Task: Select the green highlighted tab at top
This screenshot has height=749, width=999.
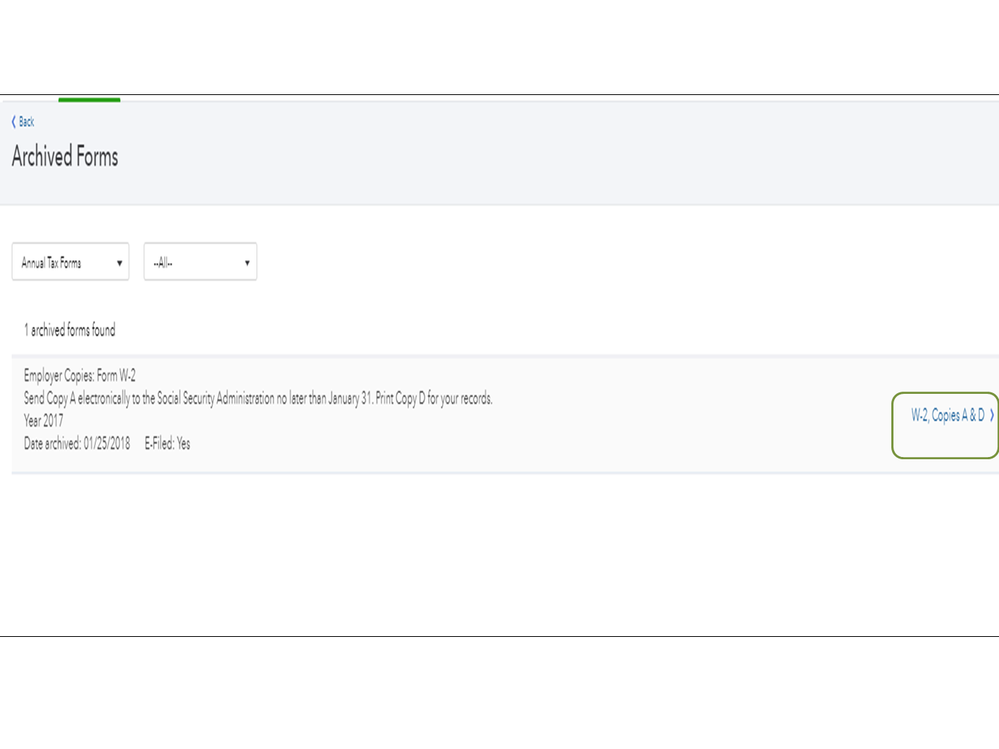Action: tap(89, 99)
